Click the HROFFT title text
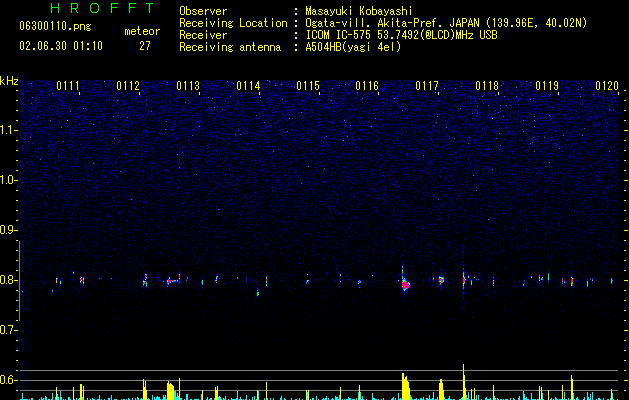629x400 pixels. pos(103,8)
